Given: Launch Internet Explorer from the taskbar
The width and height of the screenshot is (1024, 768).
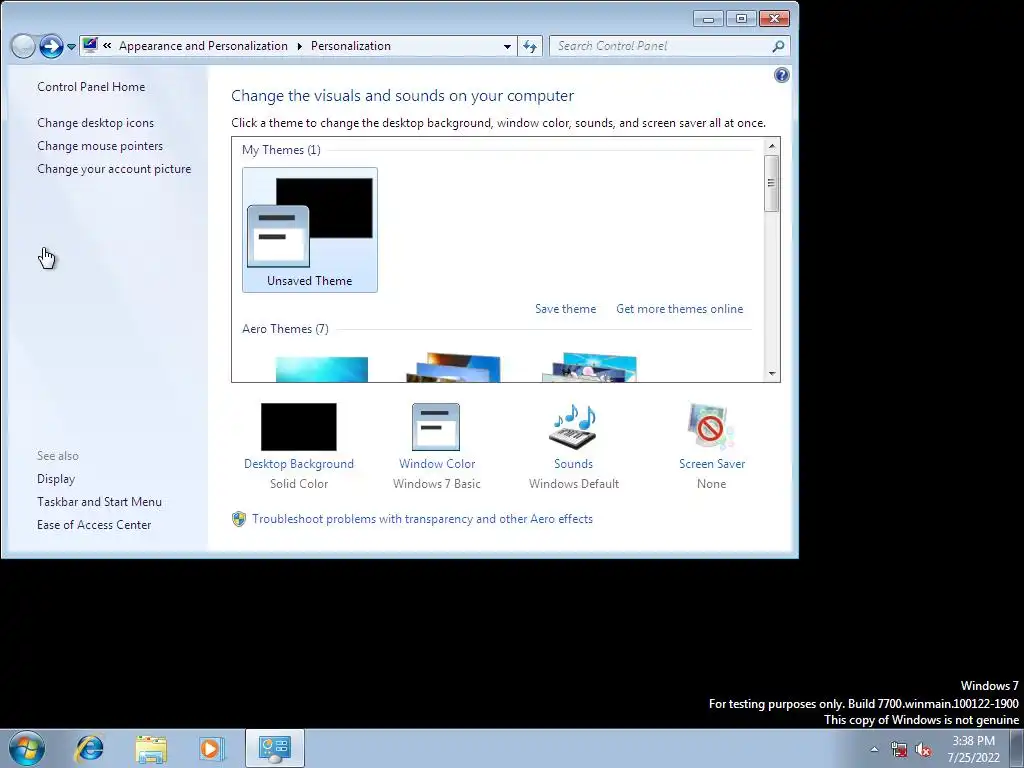Looking at the screenshot, I should click(89, 748).
